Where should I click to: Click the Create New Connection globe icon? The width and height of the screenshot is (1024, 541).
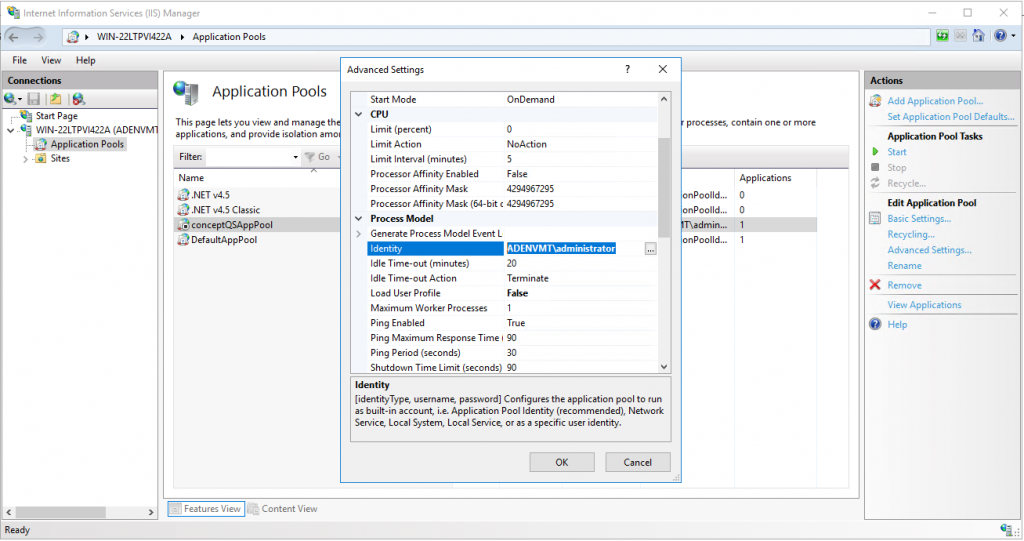10,99
